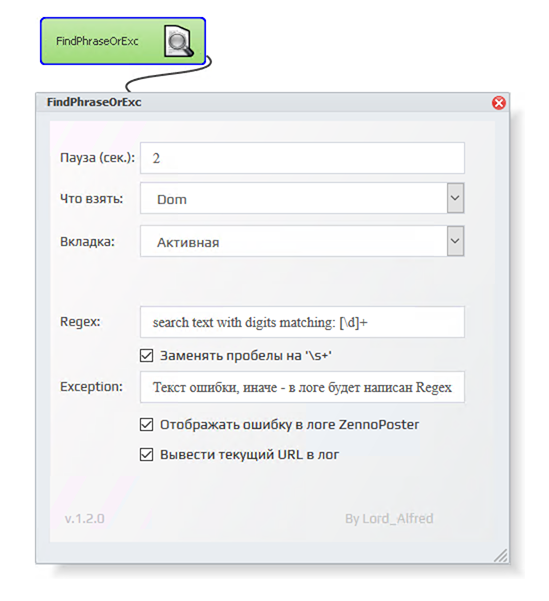Image resolution: width=549 pixels, height=601 pixels.
Task: Click the Exception: field label
Action: pos(91,386)
